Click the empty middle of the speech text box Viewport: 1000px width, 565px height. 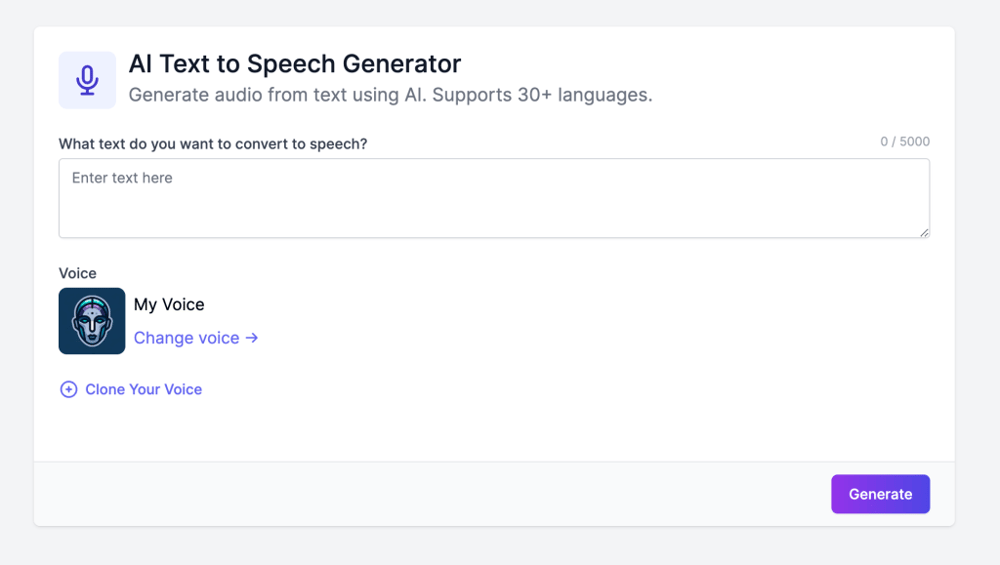pos(494,205)
